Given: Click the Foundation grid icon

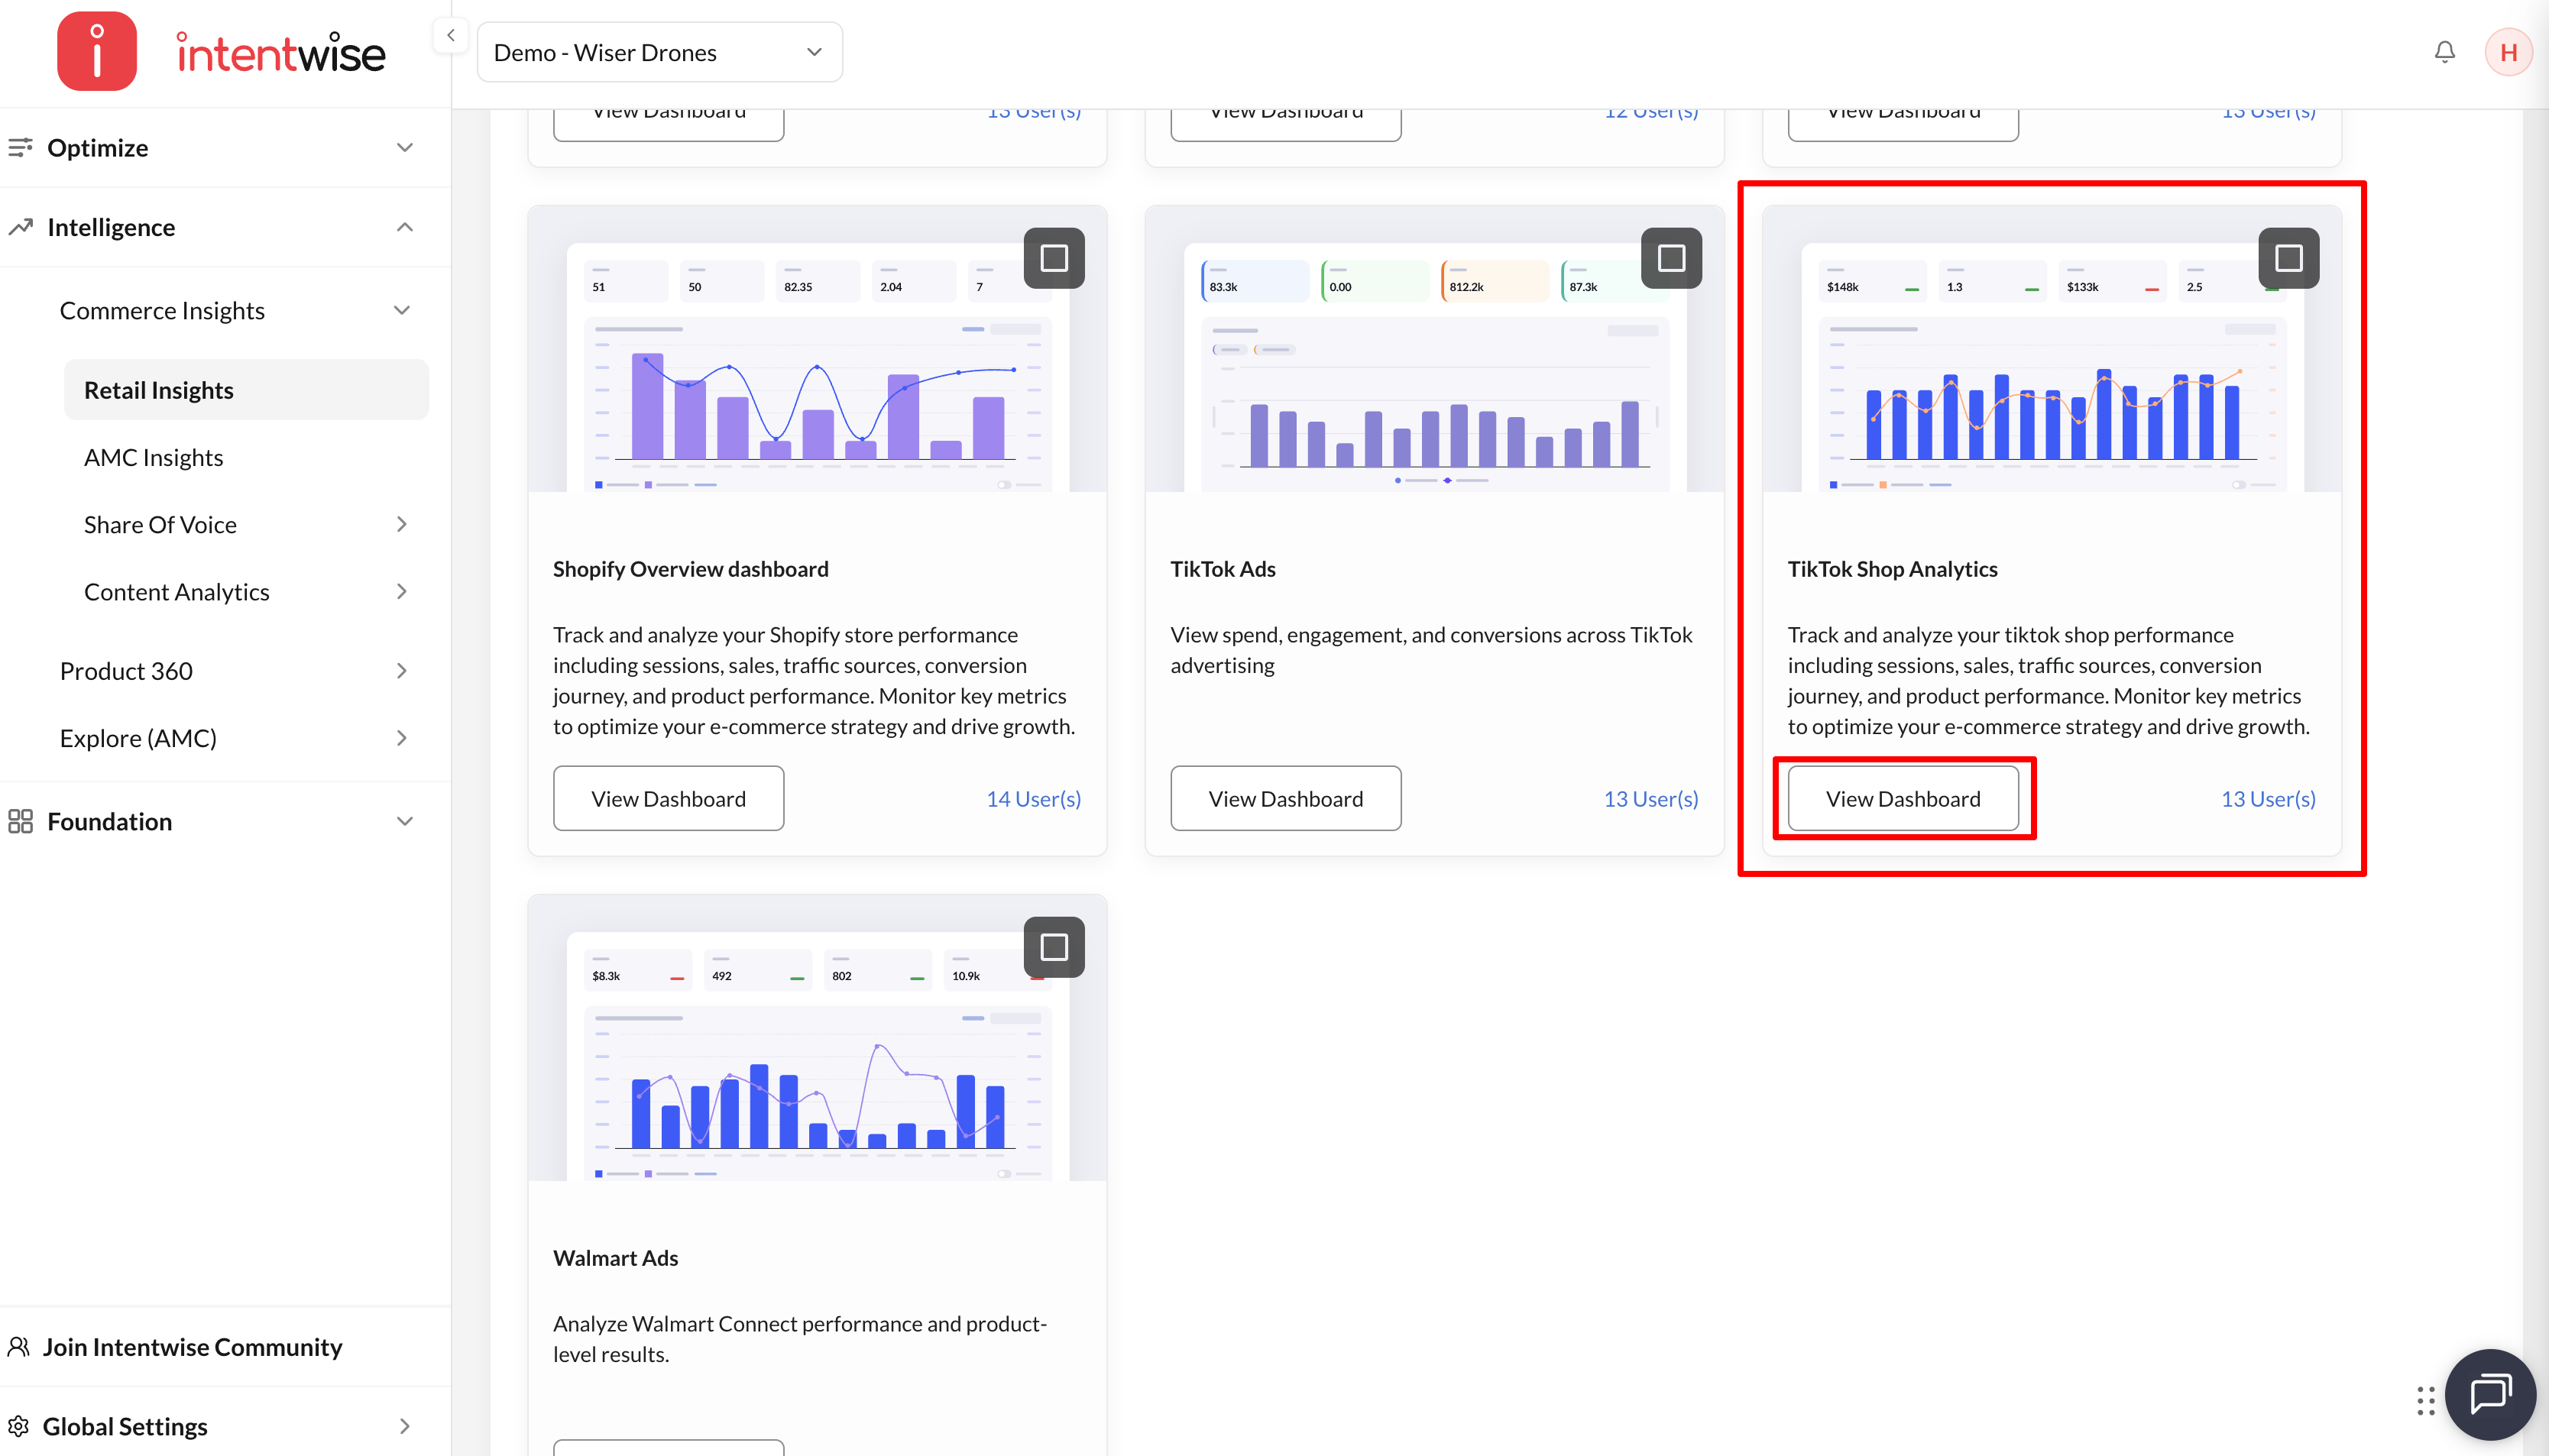Looking at the screenshot, I should pos(20,821).
